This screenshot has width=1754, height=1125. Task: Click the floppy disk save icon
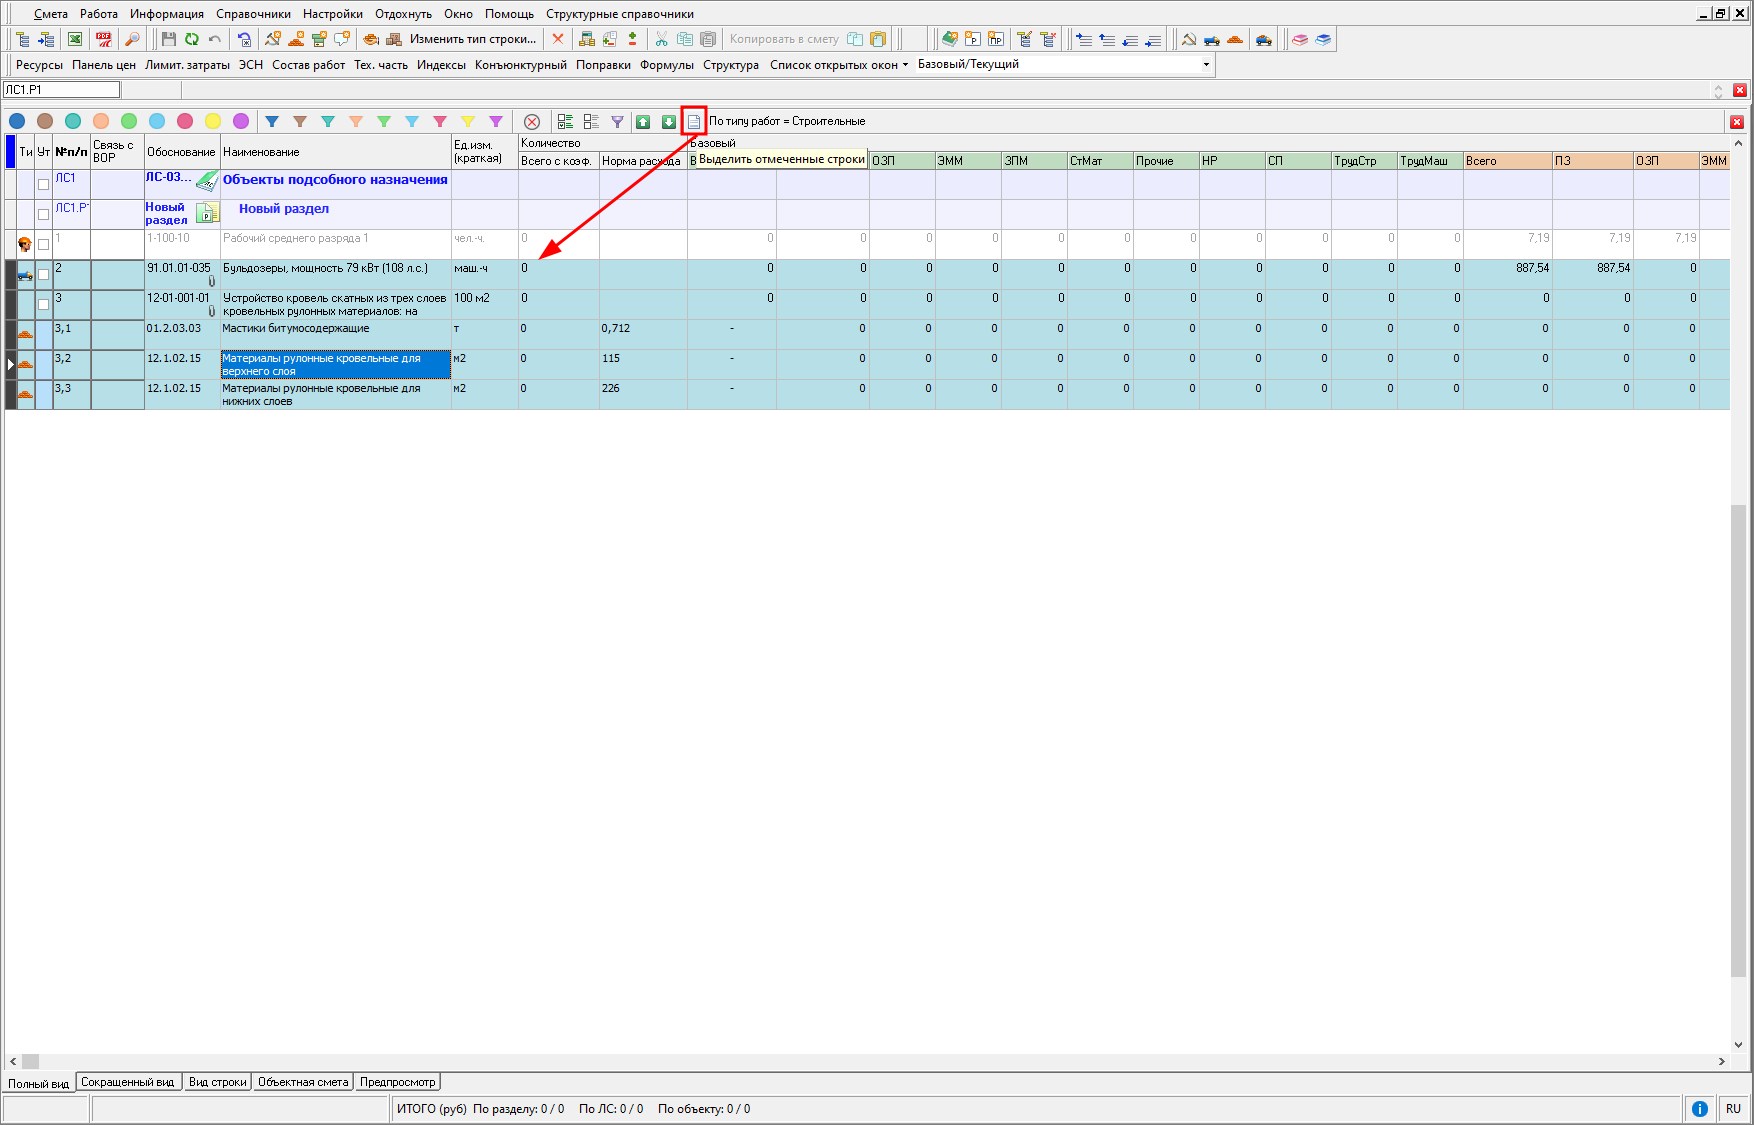[168, 39]
